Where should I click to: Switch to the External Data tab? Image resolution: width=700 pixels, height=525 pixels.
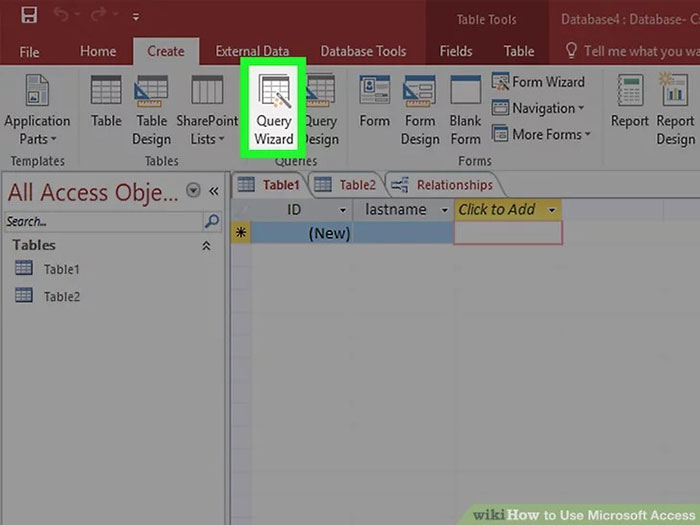click(x=253, y=51)
